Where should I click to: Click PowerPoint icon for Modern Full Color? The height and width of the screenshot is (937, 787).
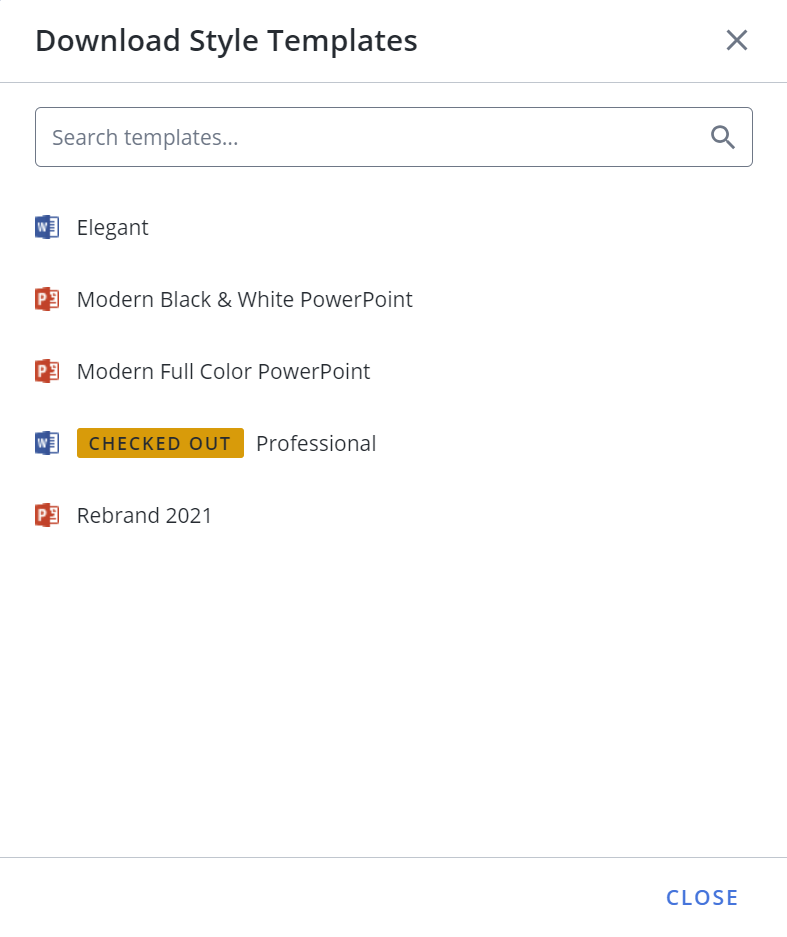click(47, 371)
